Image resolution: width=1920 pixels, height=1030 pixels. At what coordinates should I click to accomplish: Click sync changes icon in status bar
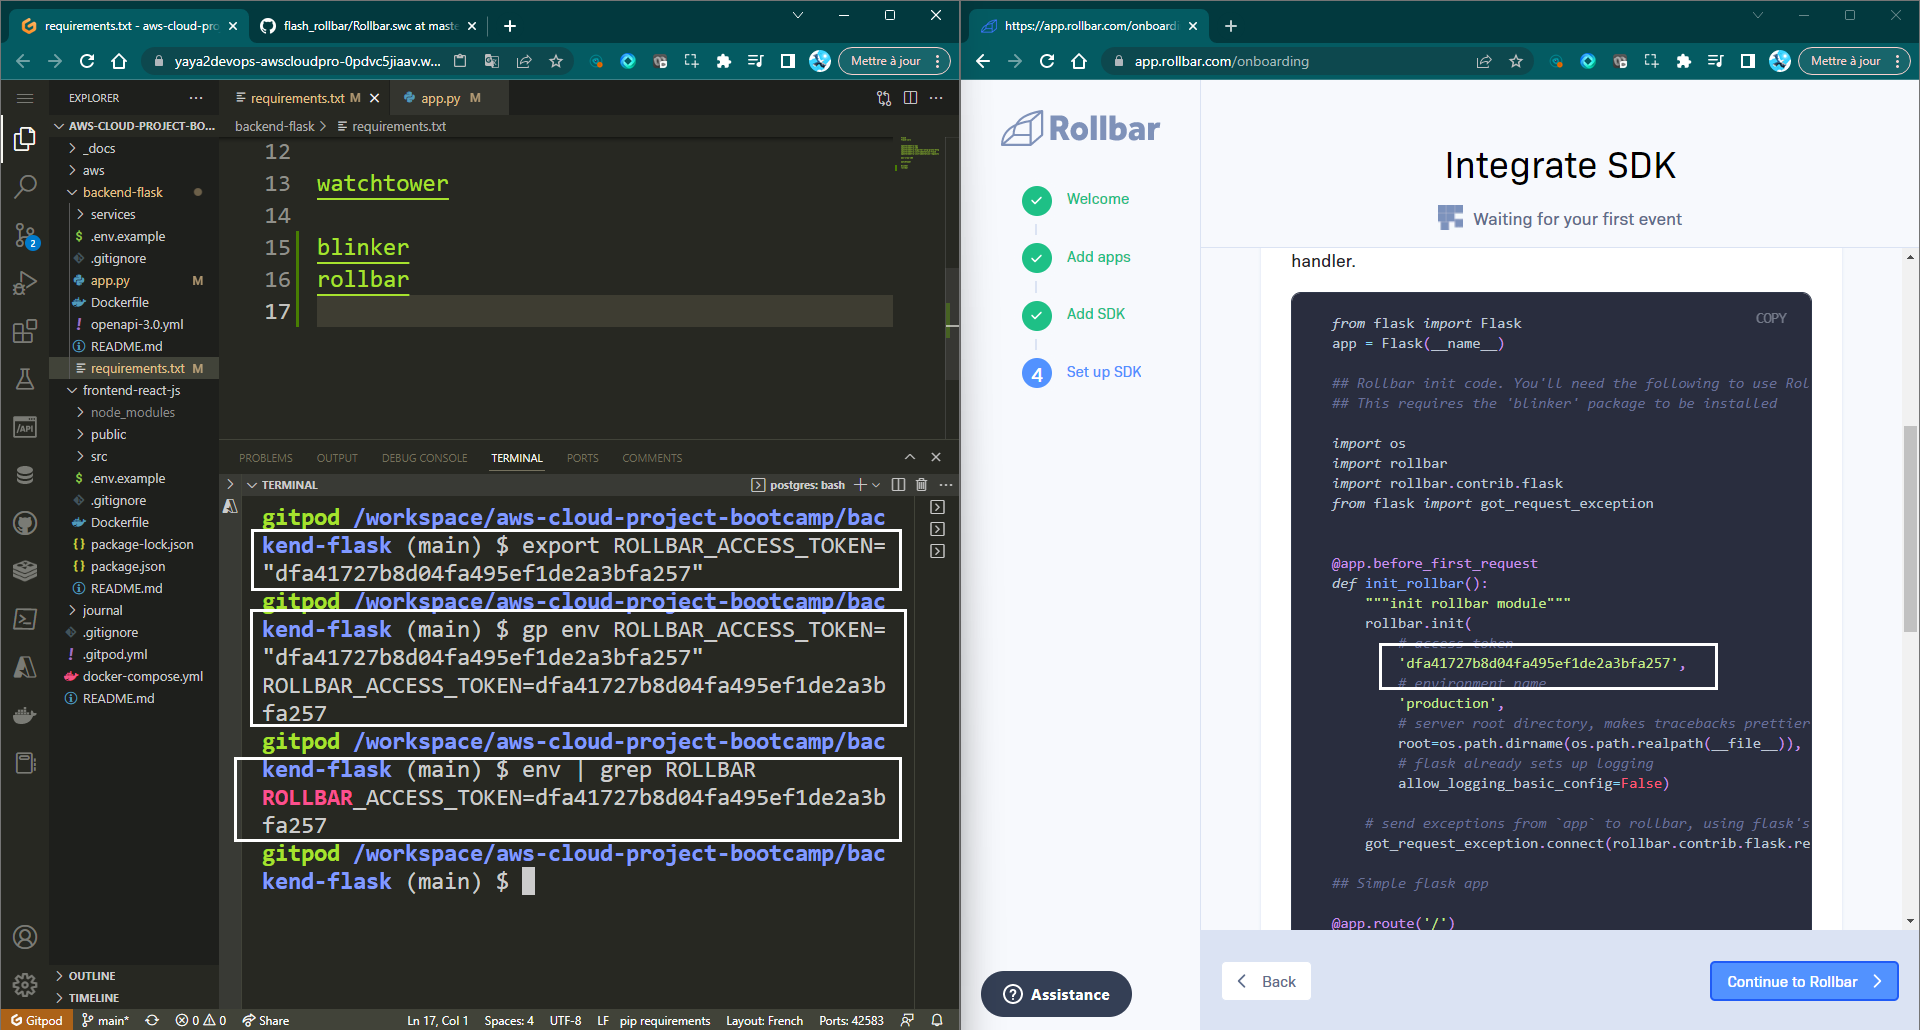click(x=152, y=1020)
